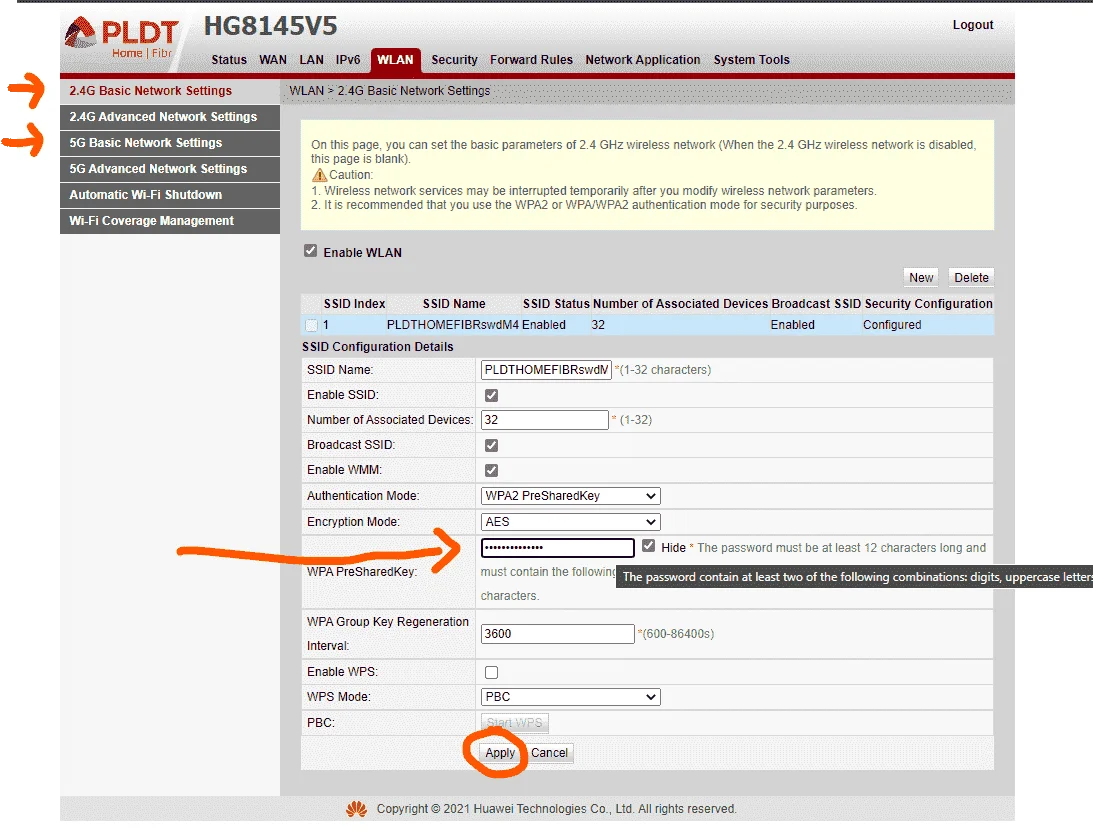Open the Encryption Mode dropdown
Viewport: 1093px width, 837px height.
tap(570, 522)
